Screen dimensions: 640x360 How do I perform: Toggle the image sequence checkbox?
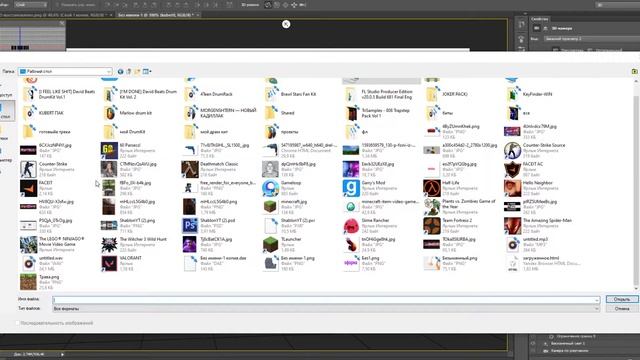tap(17, 323)
